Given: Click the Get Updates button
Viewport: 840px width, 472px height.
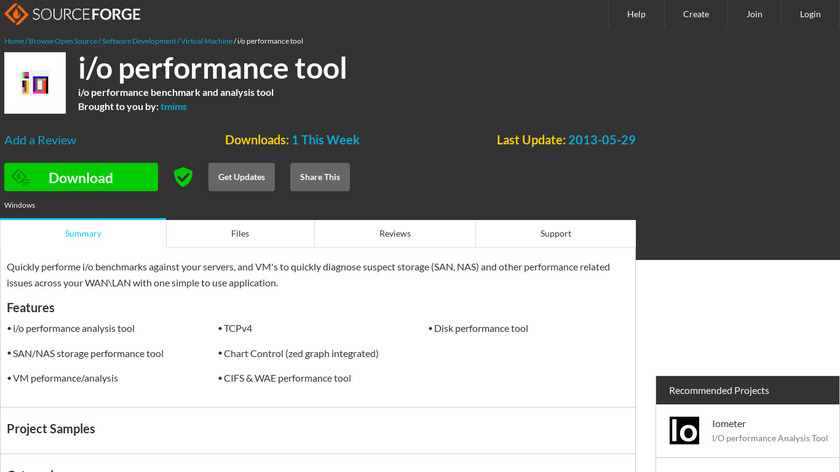Looking at the screenshot, I should 241,177.
